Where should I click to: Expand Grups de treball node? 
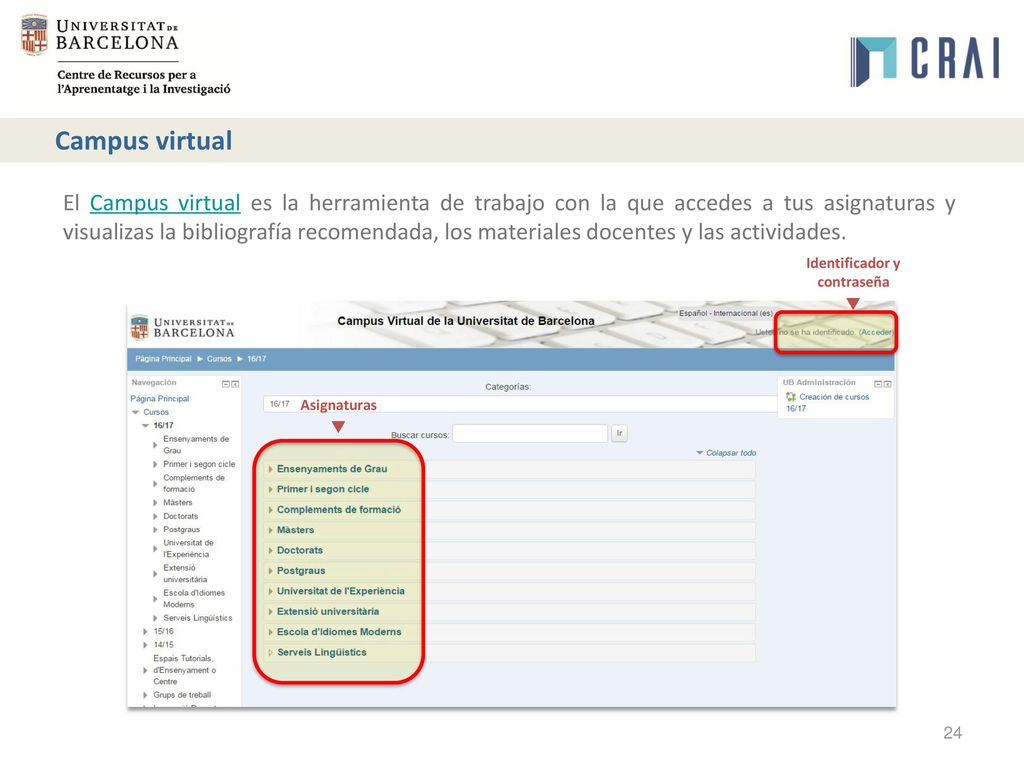click(x=145, y=695)
